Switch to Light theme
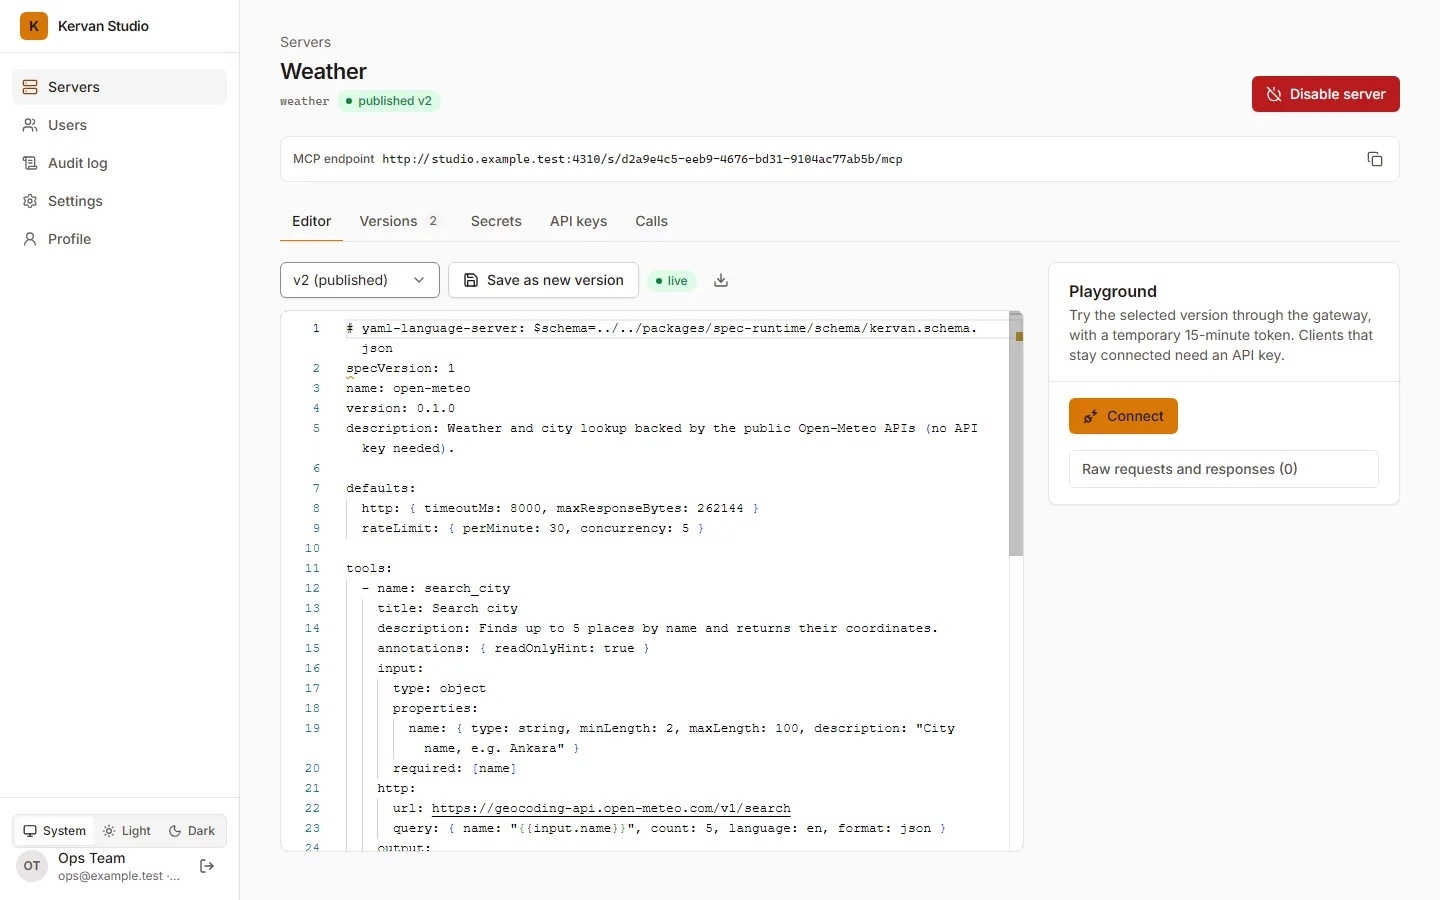Viewport: 1440px width, 900px height. pyautogui.click(x=127, y=831)
